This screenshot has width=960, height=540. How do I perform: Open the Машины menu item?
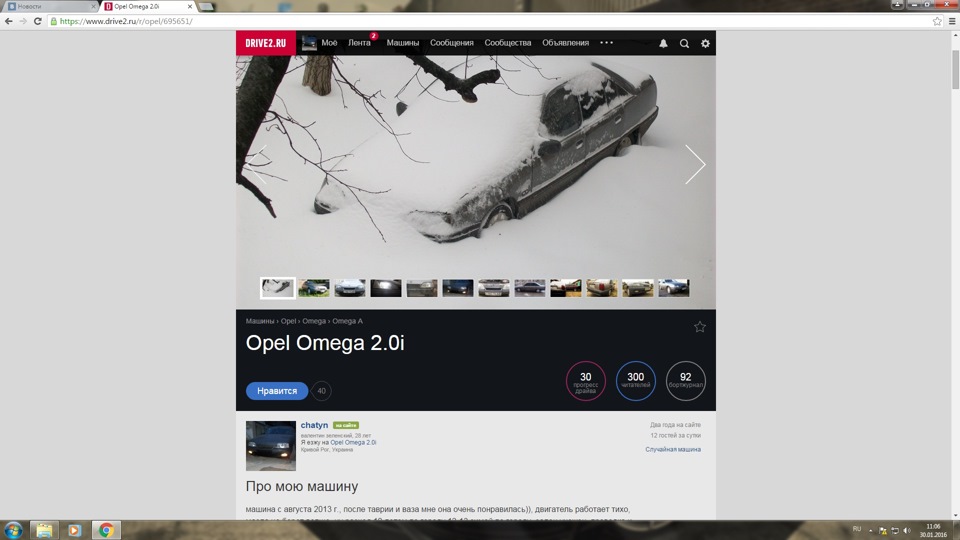point(403,43)
